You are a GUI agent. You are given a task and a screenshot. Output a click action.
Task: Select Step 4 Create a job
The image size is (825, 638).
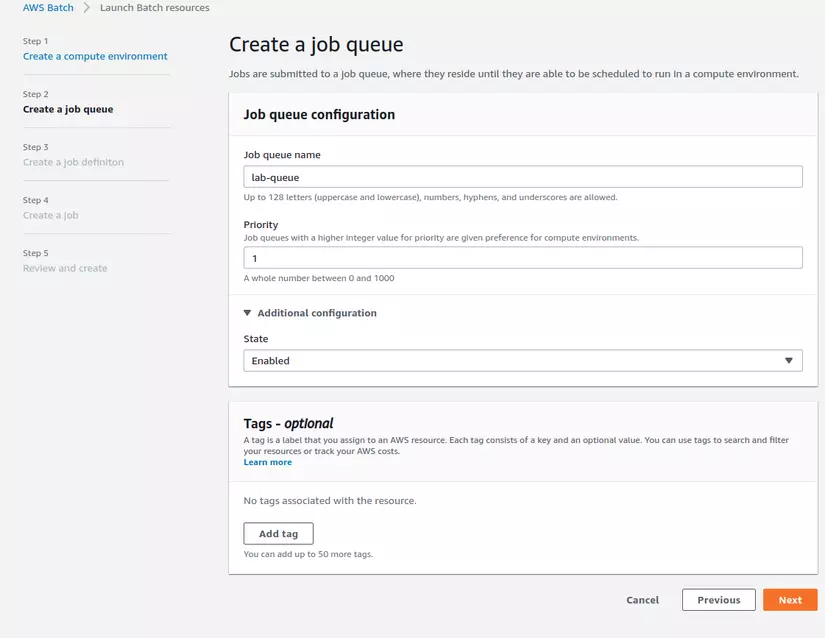pyautogui.click(x=51, y=214)
